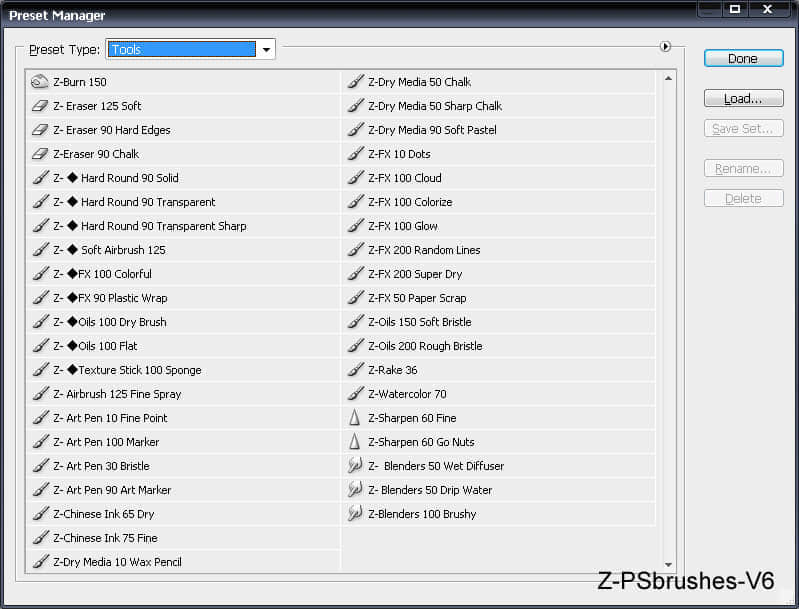Click eraser icon next to Z-Eraser 90 Chalk
Image resolution: width=799 pixels, height=609 pixels.
click(x=40, y=153)
